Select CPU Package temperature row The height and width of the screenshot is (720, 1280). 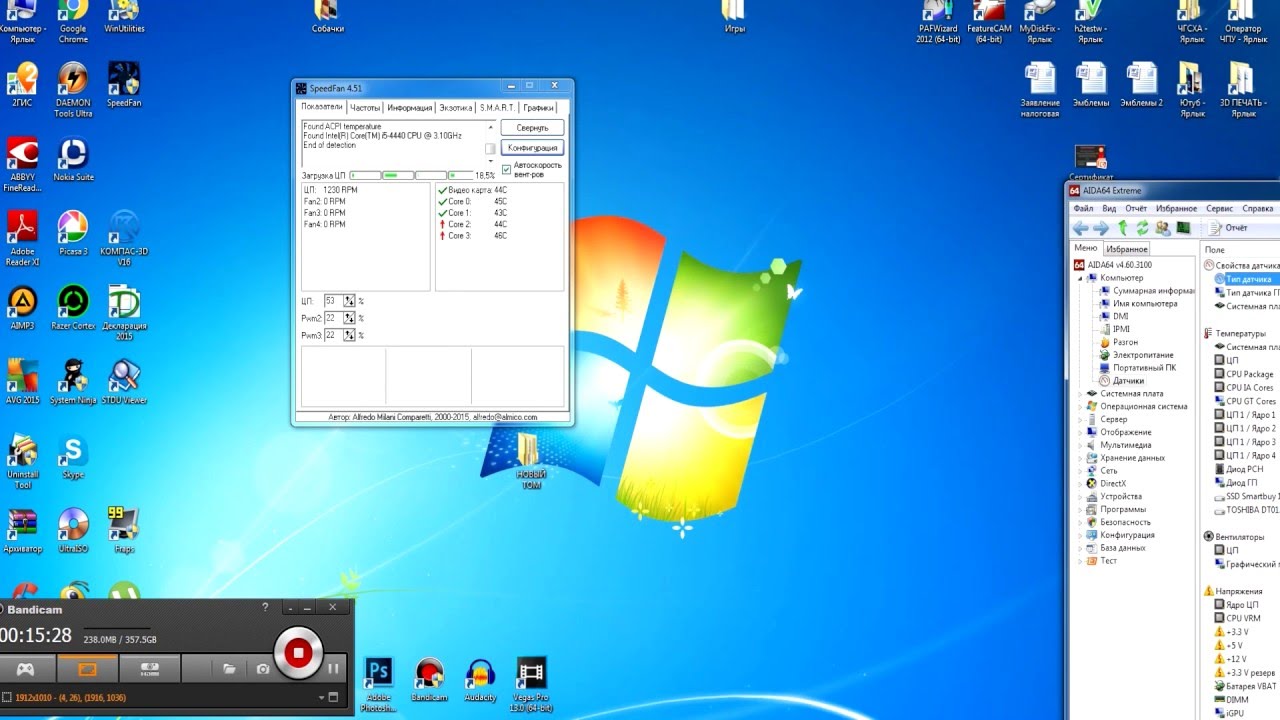1249,374
